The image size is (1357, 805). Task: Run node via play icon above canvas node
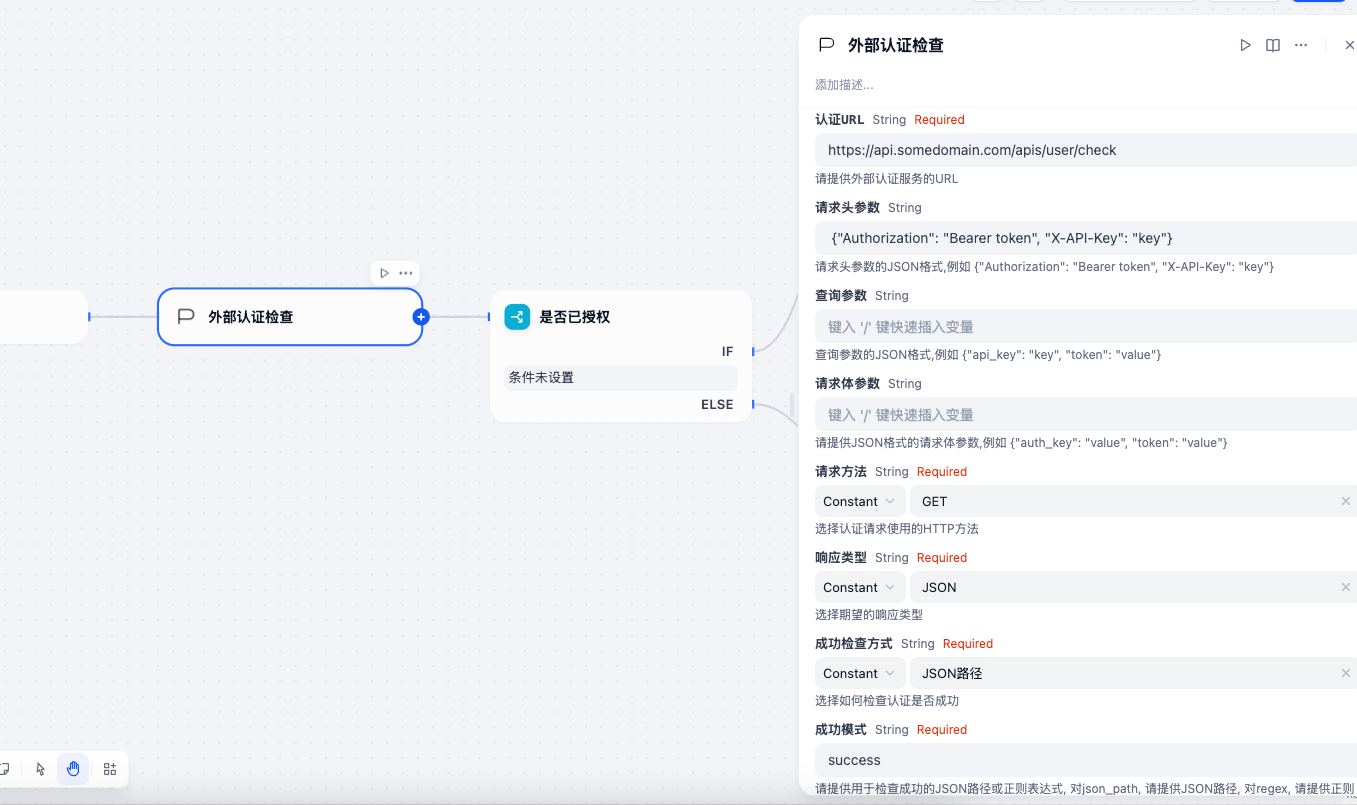pos(384,273)
